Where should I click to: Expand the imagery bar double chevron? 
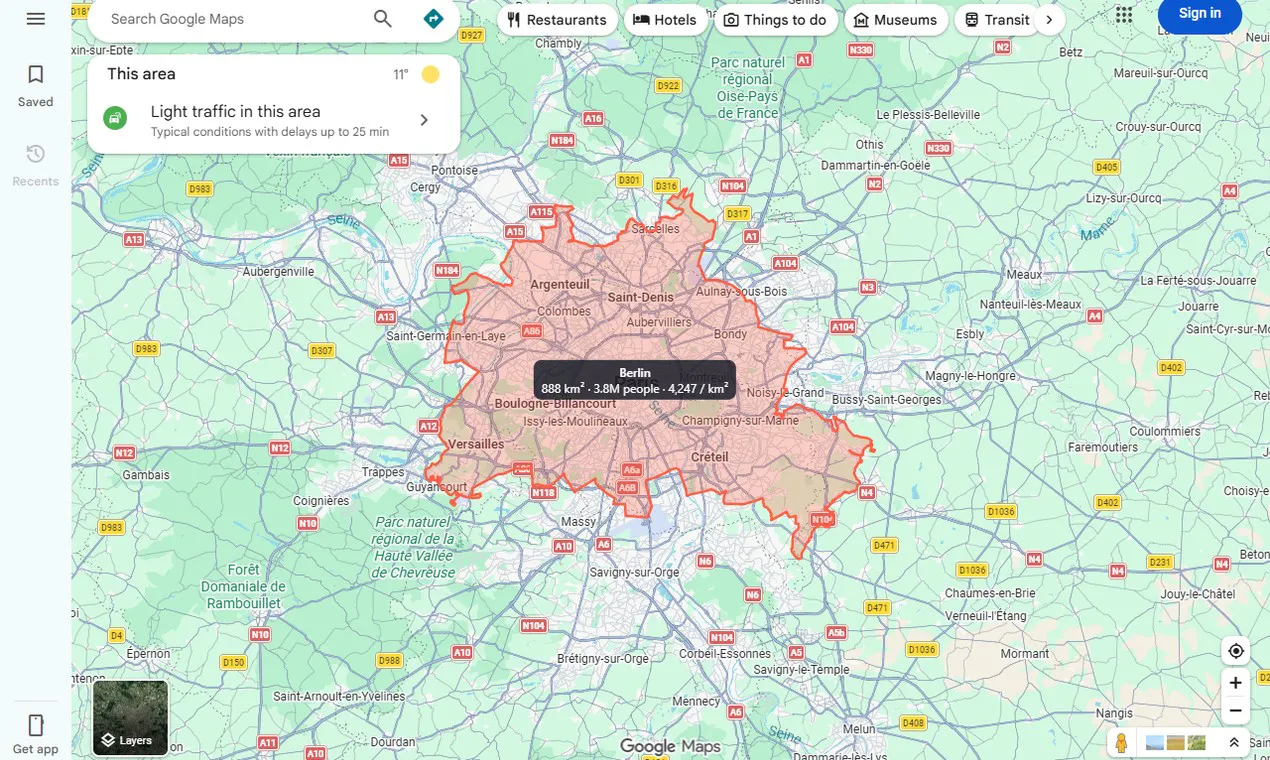[x=1234, y=743]
